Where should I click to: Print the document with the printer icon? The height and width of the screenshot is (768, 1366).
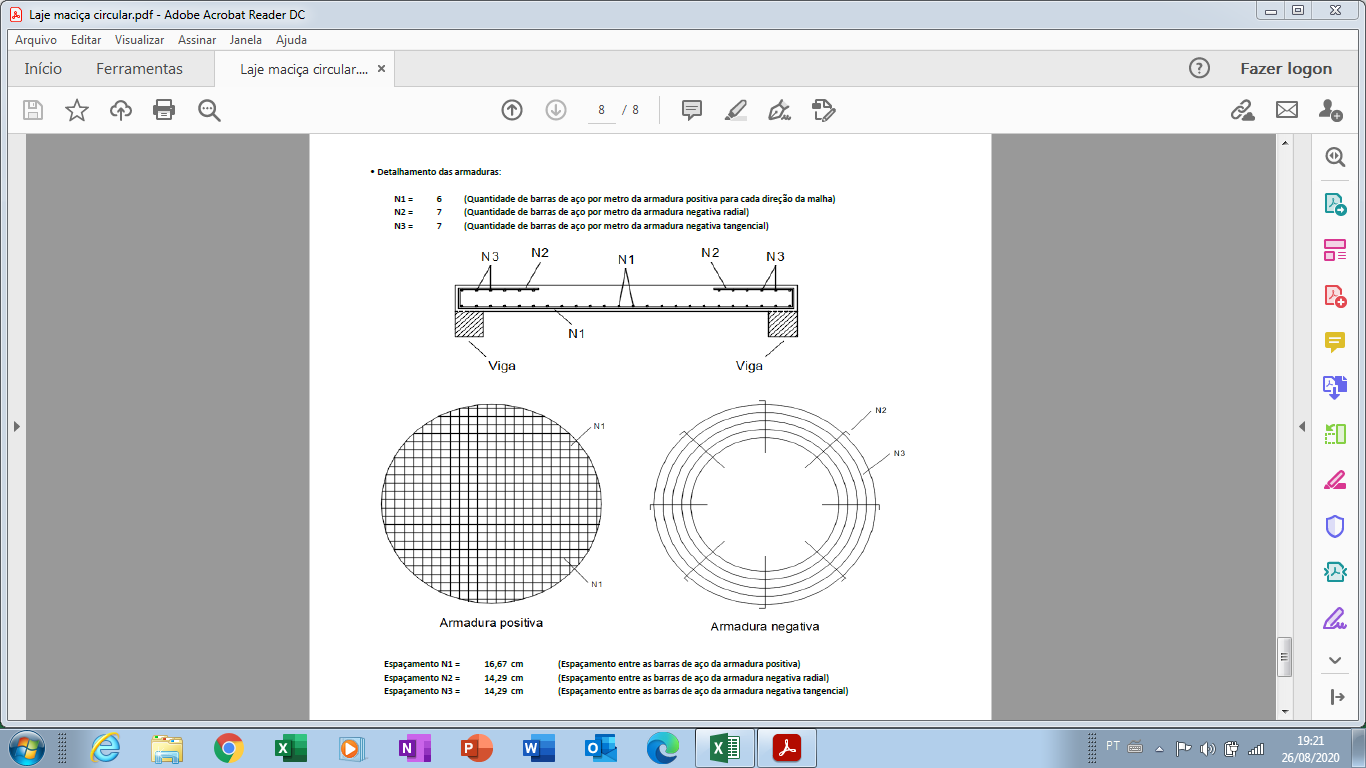click(164, 111)
